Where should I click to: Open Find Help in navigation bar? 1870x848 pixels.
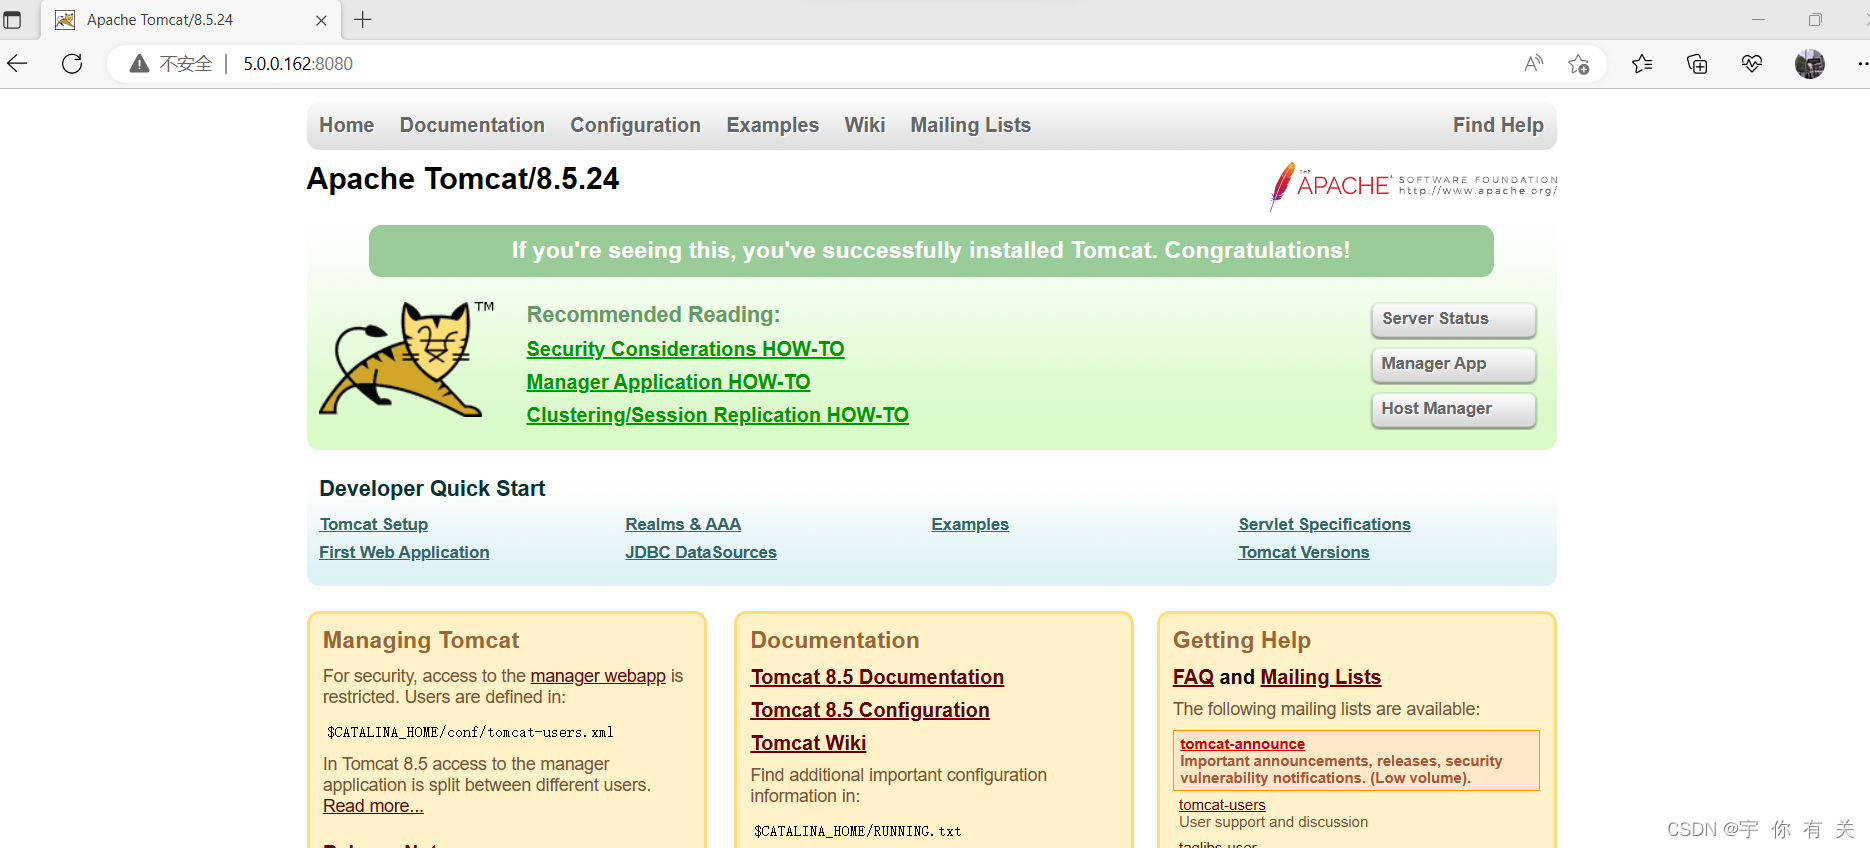tap(1498, 125)
